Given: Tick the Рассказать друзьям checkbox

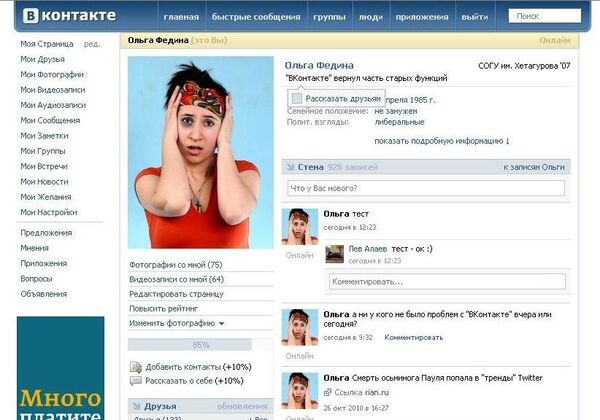Looking at the screenshot, I should (297, 99).
